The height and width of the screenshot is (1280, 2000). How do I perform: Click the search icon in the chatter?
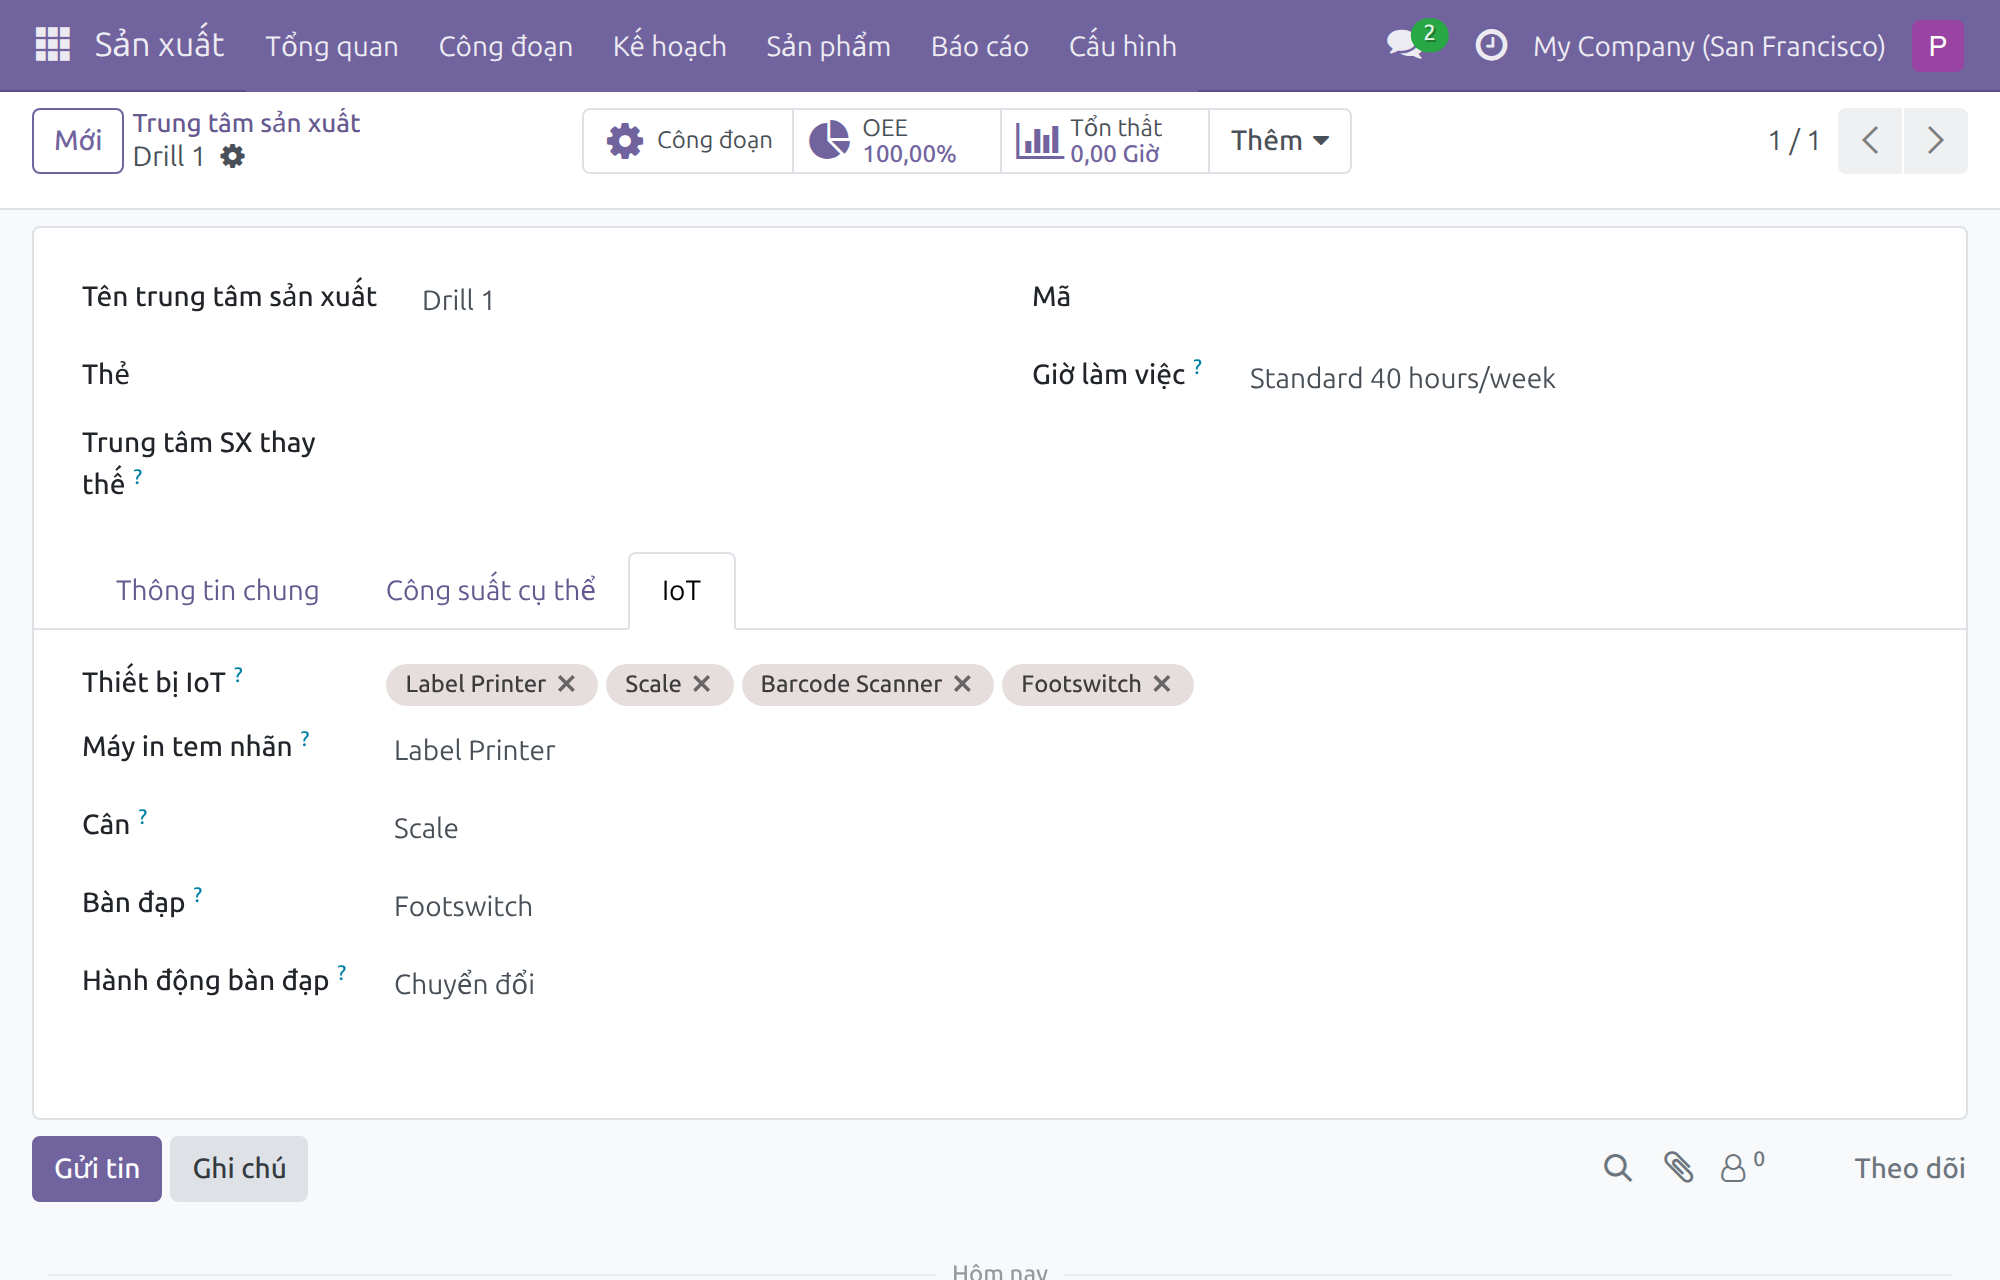click(1617, 1168)
